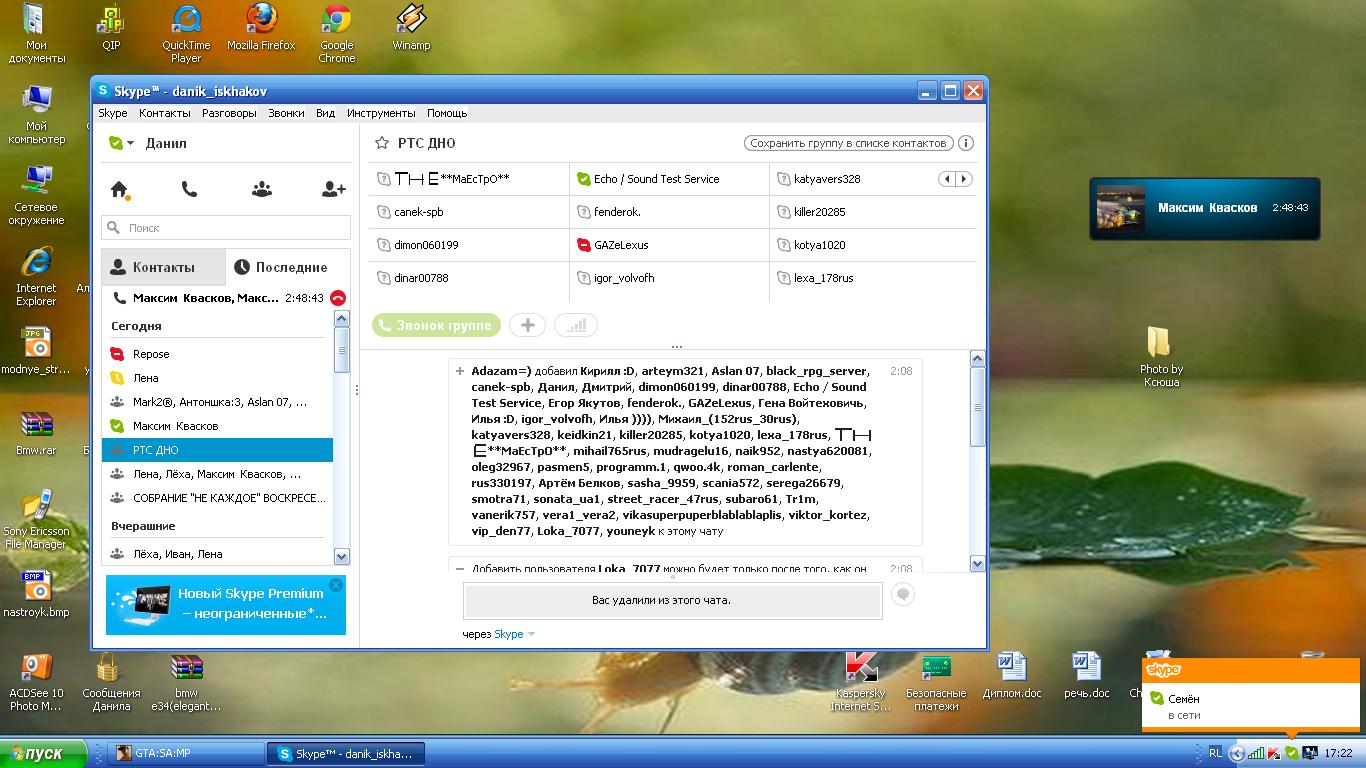The height and width of the screenshot is (768, 1366).
Task: Open СОБРАНИЕ "НЕ КАЖДОЕ" ВОСКРЕСЕ... chat
Action: (217, 498)
